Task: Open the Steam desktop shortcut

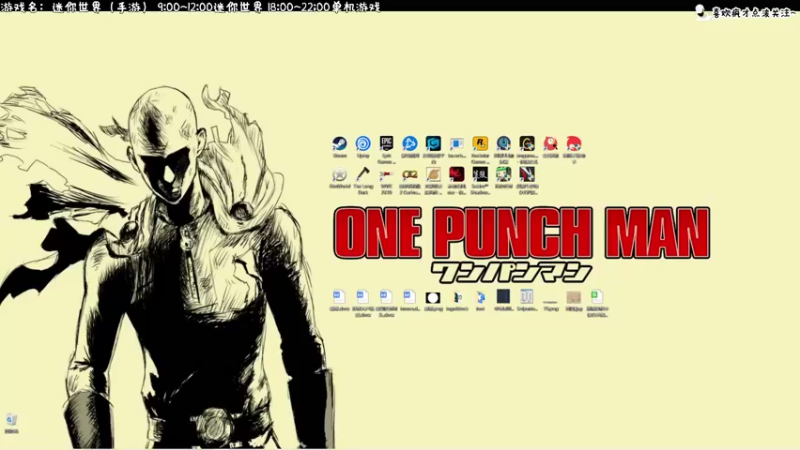Action: tap(339, 144)
